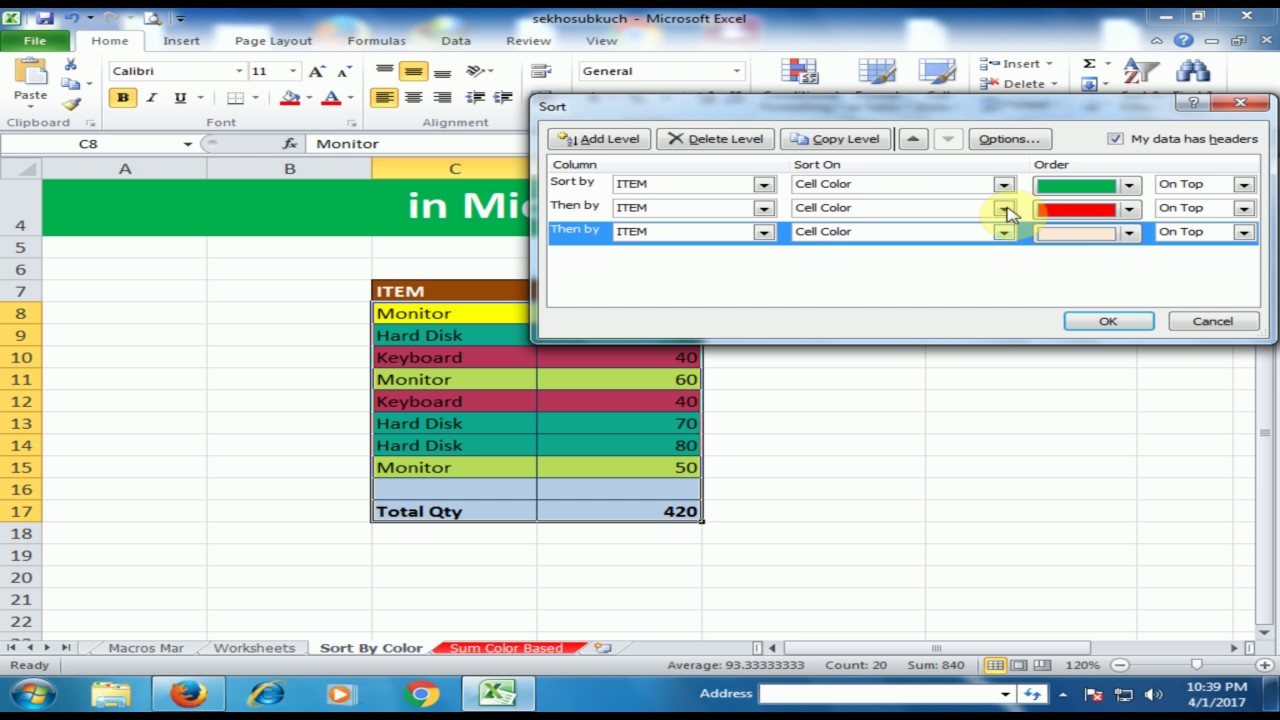Click the Save icon in Quick Access
The width and height of the screenshot is (1280, 720).
45,18
